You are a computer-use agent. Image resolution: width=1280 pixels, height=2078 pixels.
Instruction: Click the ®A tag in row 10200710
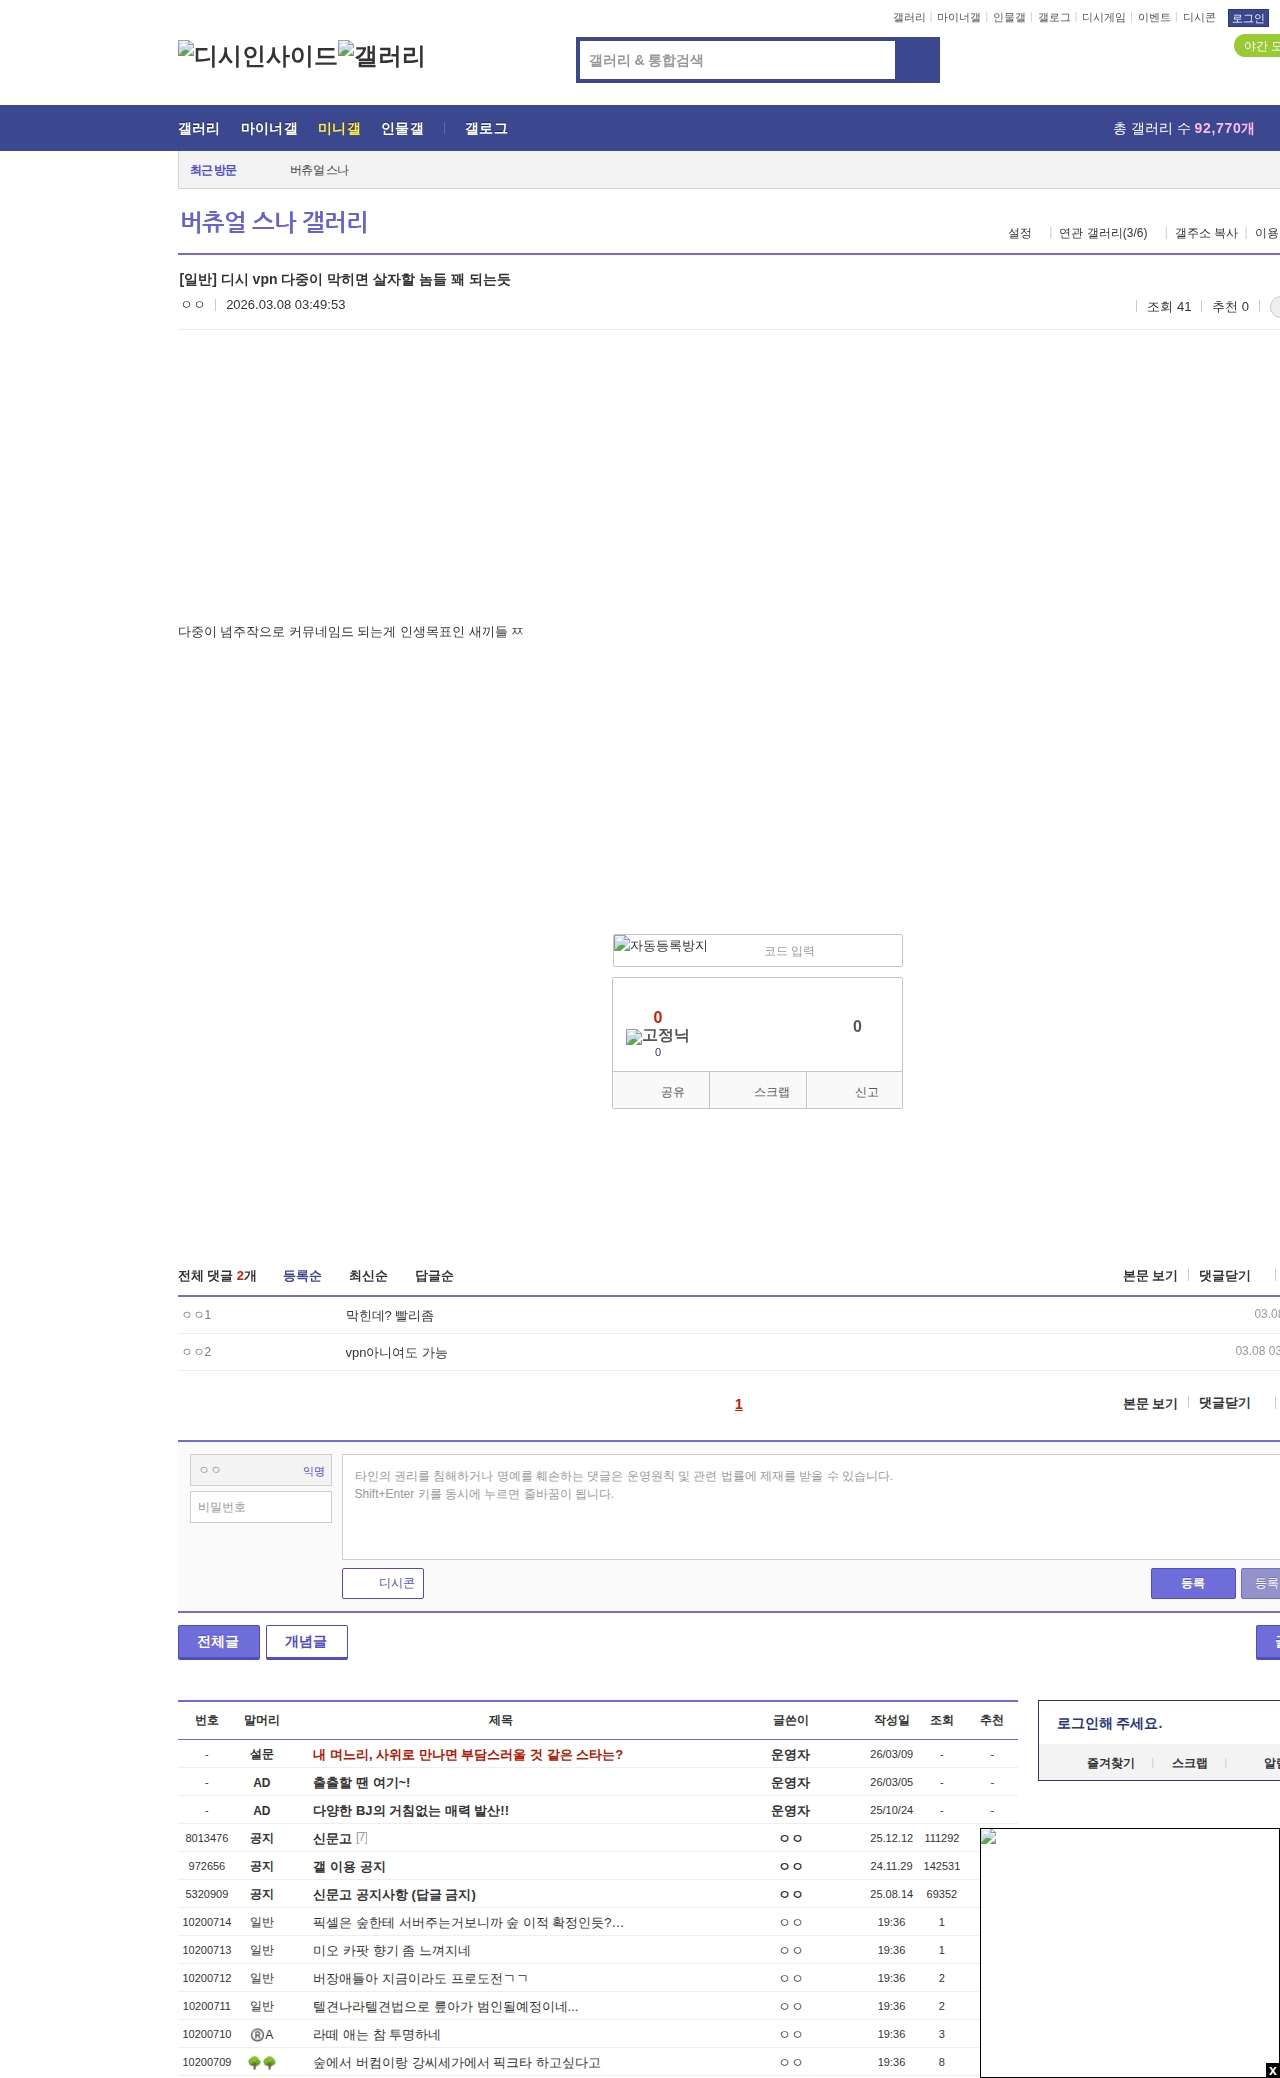coord(262,2034)
